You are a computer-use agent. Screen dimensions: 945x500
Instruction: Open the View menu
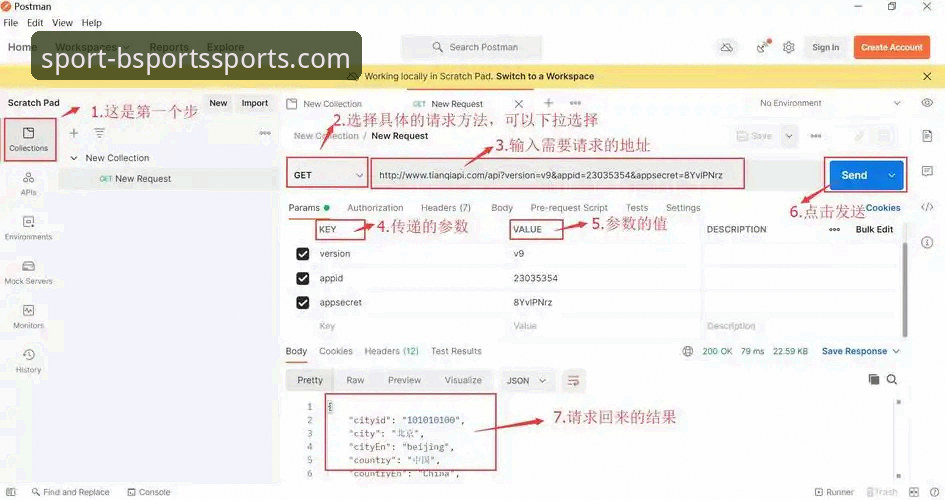[x=62, y=23]
